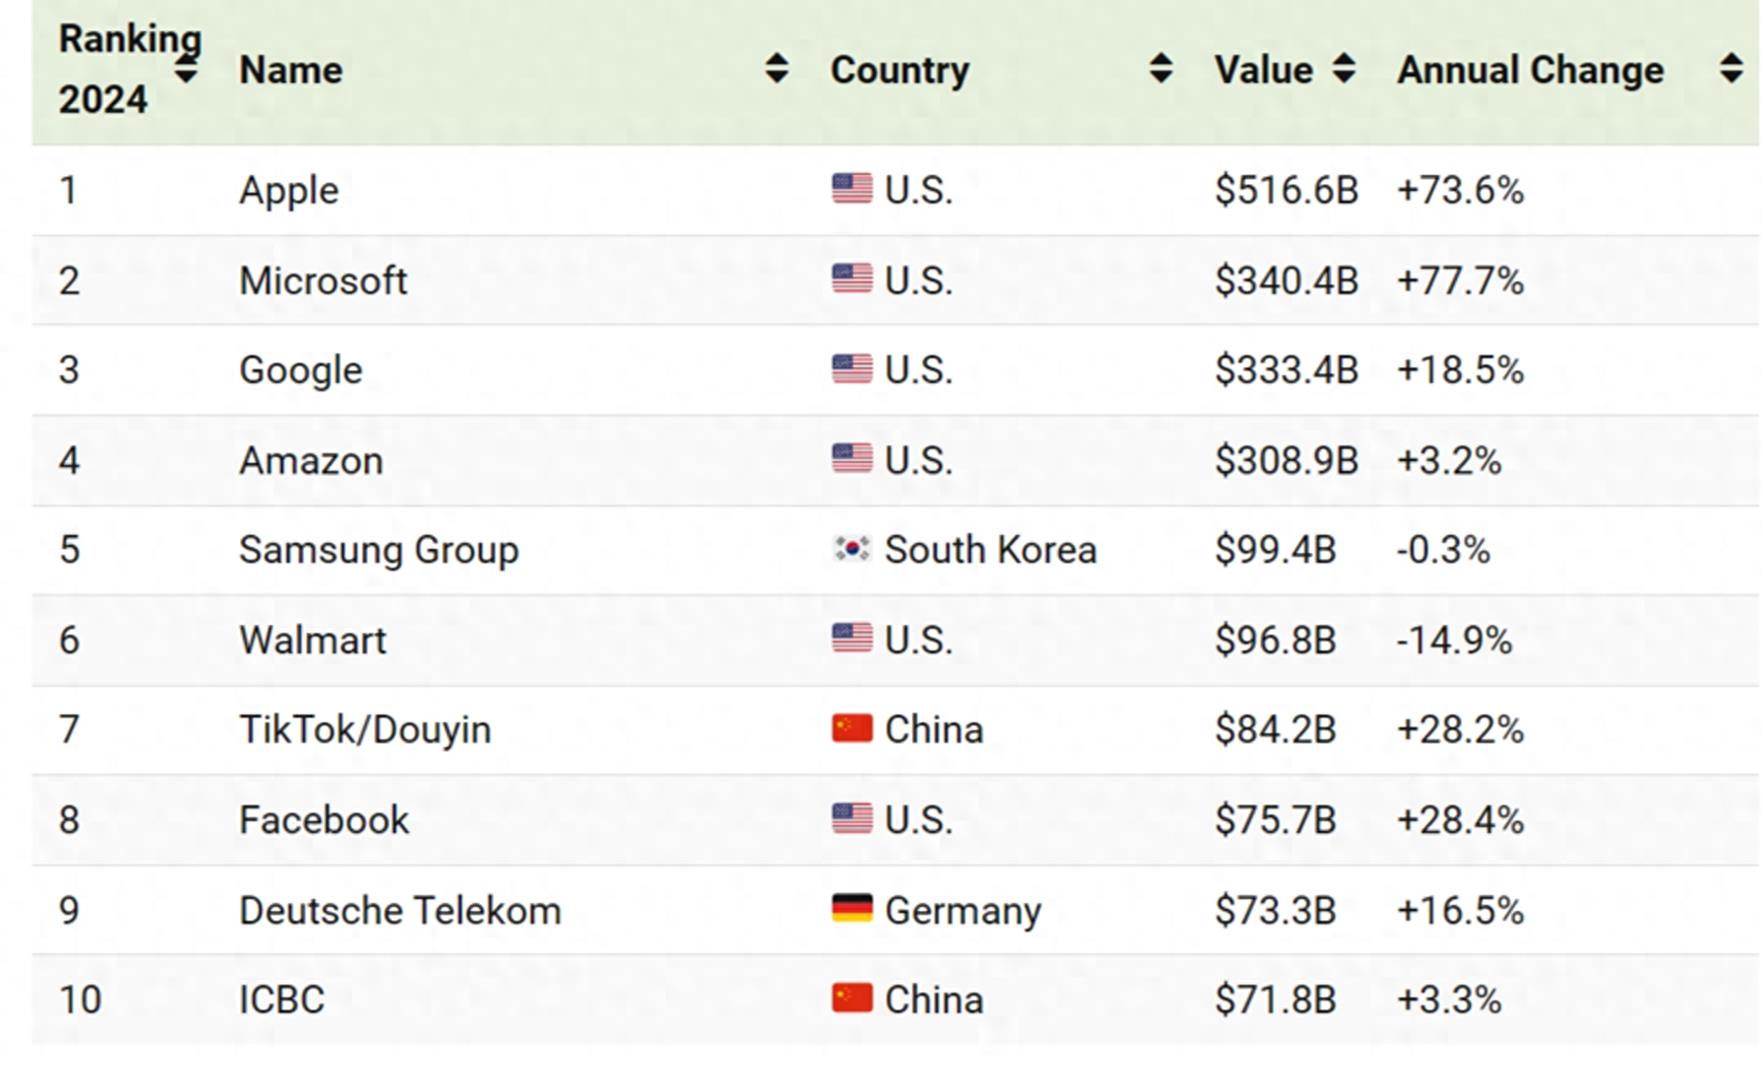
Task: Click Walmart's $96.8B value cell
Action: coord(1275,640)
